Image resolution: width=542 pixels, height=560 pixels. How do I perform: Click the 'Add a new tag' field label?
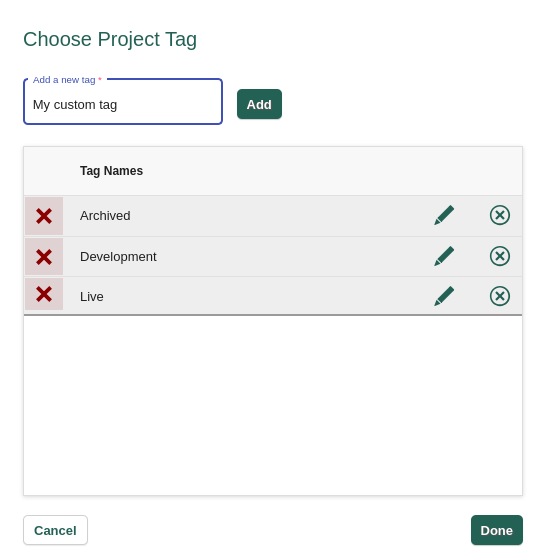[x=64, y=80]
